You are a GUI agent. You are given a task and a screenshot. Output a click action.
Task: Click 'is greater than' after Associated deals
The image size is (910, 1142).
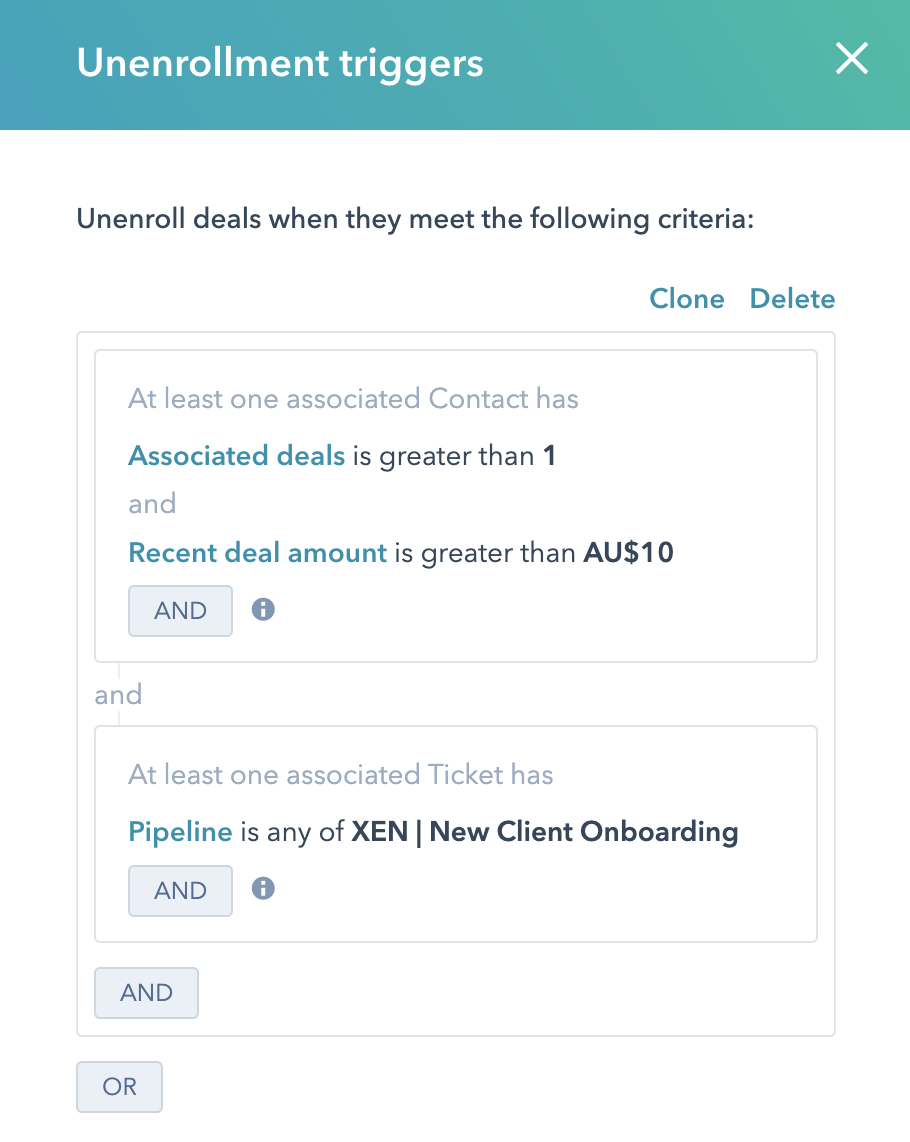coord(443,456)
